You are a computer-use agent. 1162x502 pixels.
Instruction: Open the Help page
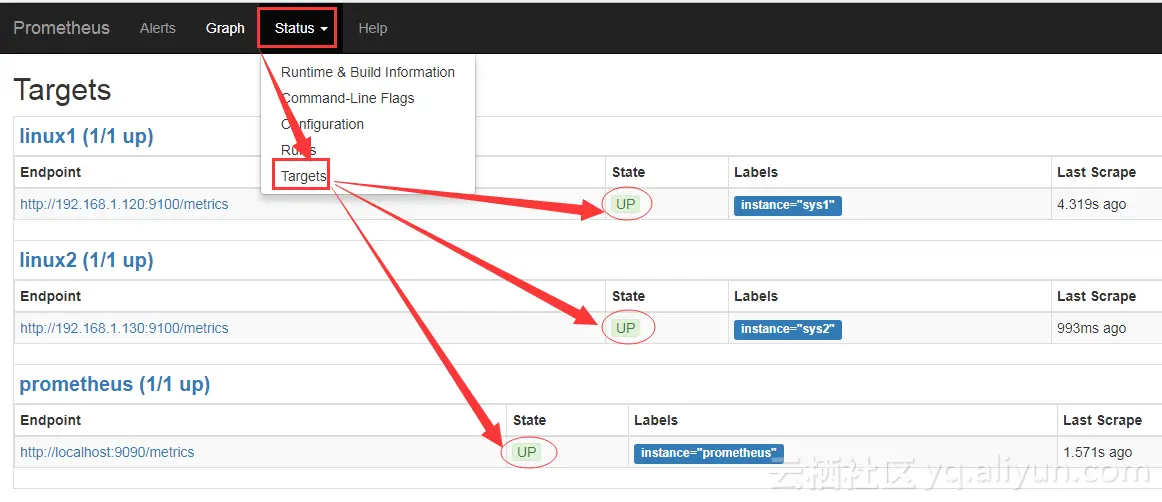point(373,28)
